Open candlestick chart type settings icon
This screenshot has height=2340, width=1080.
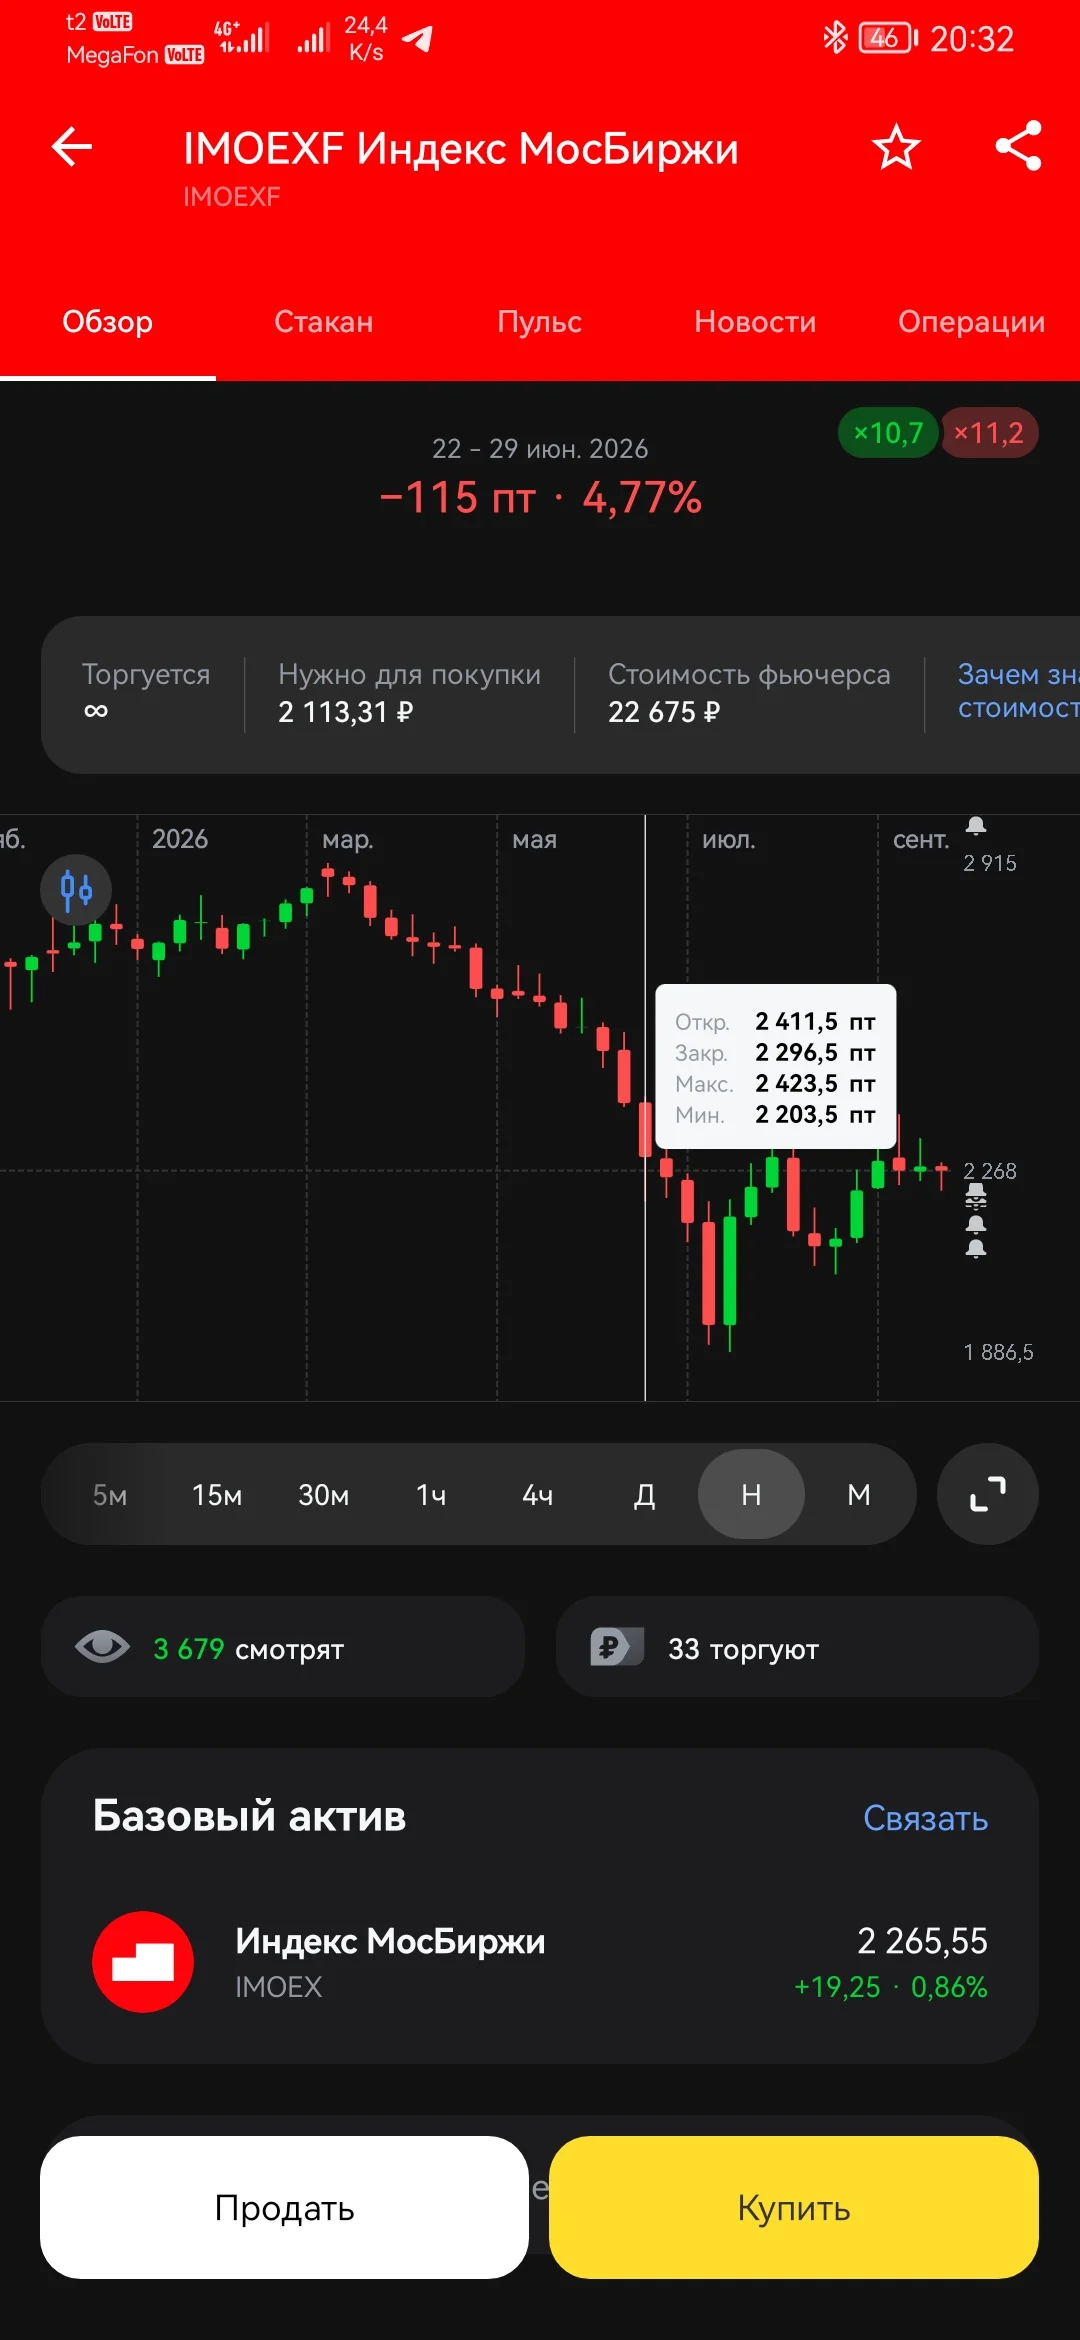tap(76, 890)
